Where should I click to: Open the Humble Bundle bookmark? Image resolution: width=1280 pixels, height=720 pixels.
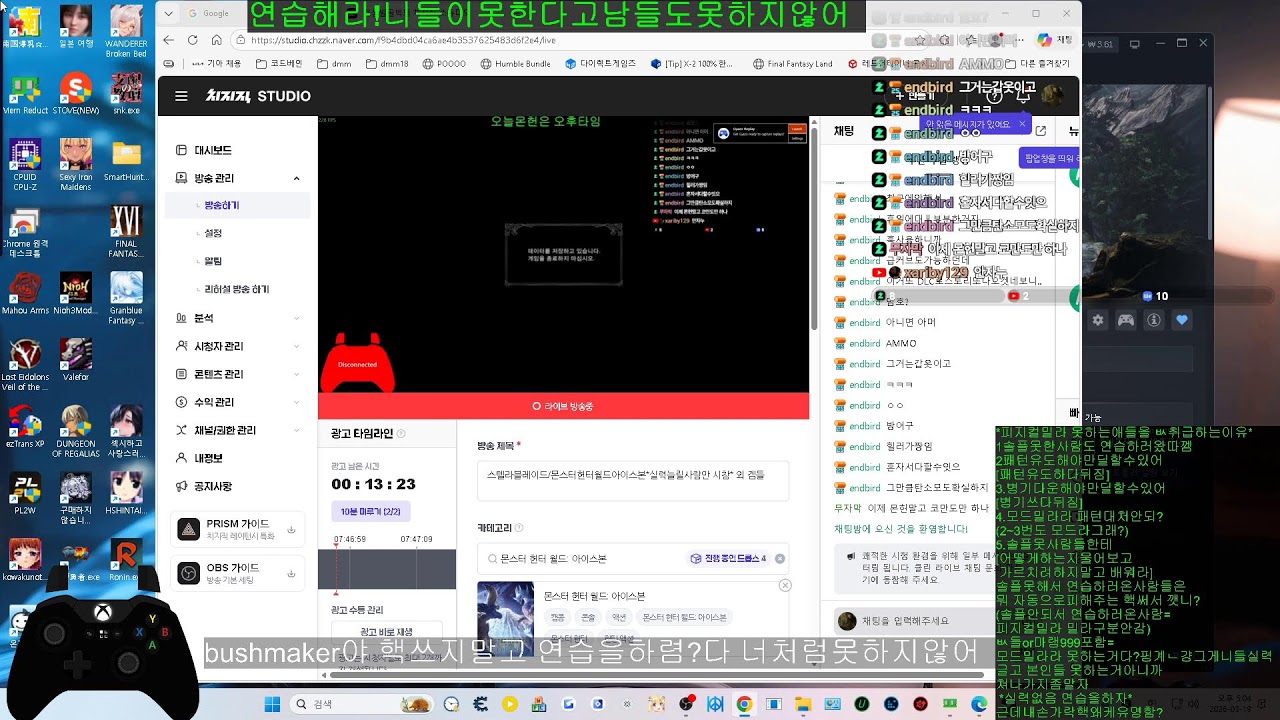pos(516,64)
